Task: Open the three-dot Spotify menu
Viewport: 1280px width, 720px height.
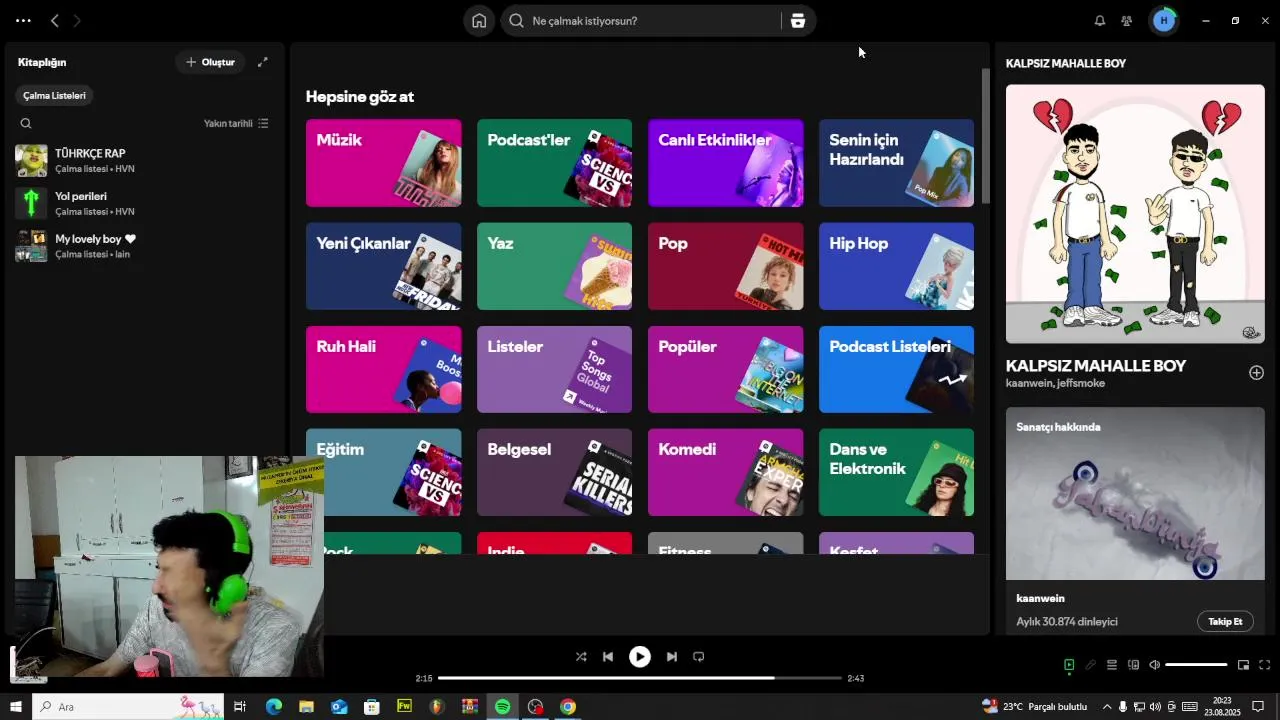Action: [23, 21]
